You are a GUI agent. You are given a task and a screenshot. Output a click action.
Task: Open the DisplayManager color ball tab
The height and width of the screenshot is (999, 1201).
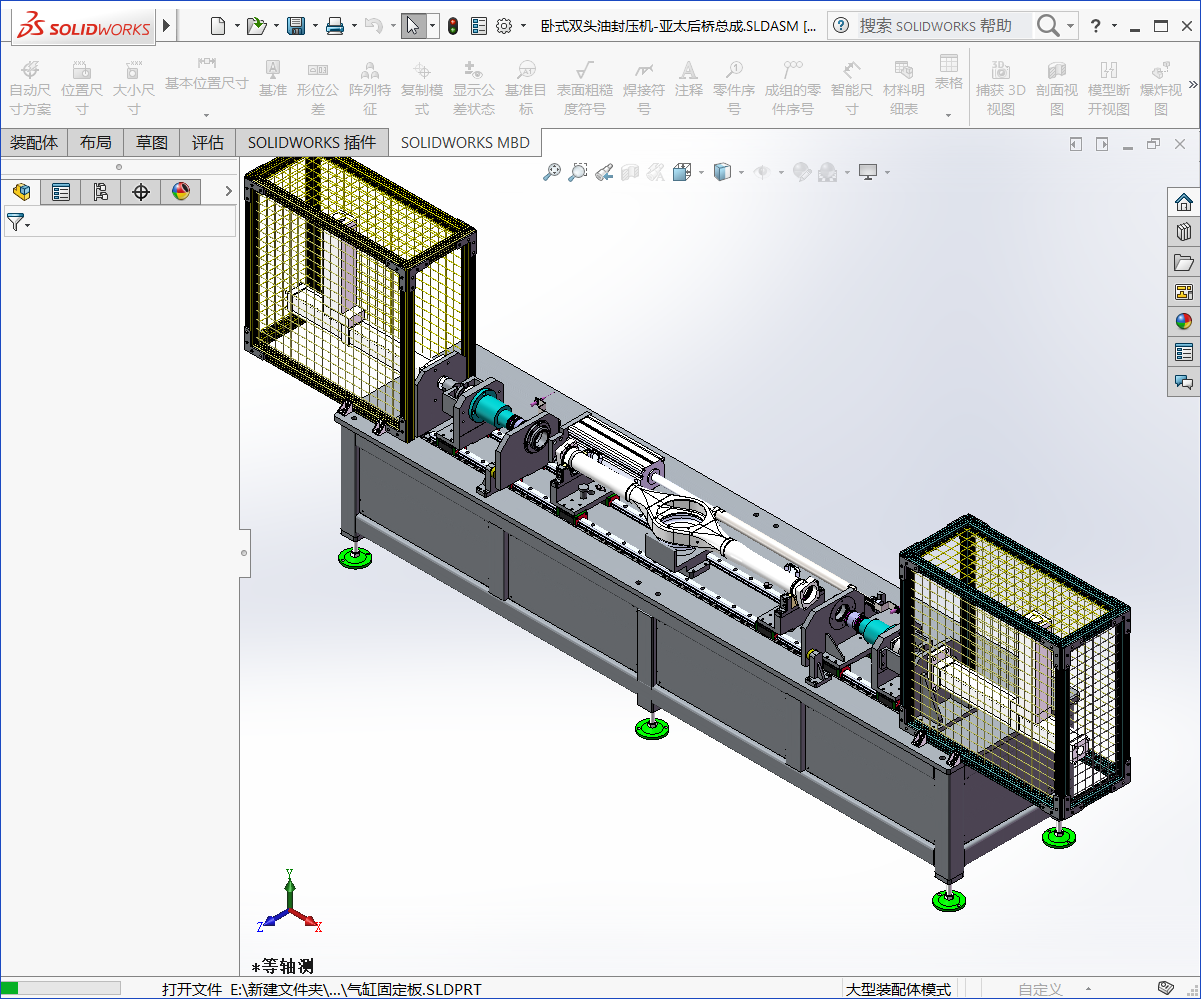180,192
